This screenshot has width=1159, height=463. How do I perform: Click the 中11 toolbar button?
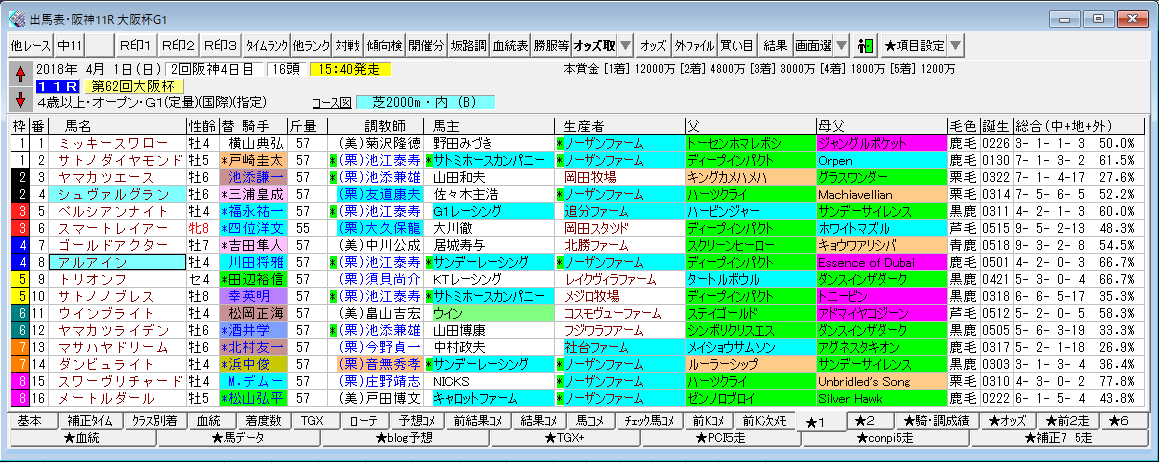70,46
